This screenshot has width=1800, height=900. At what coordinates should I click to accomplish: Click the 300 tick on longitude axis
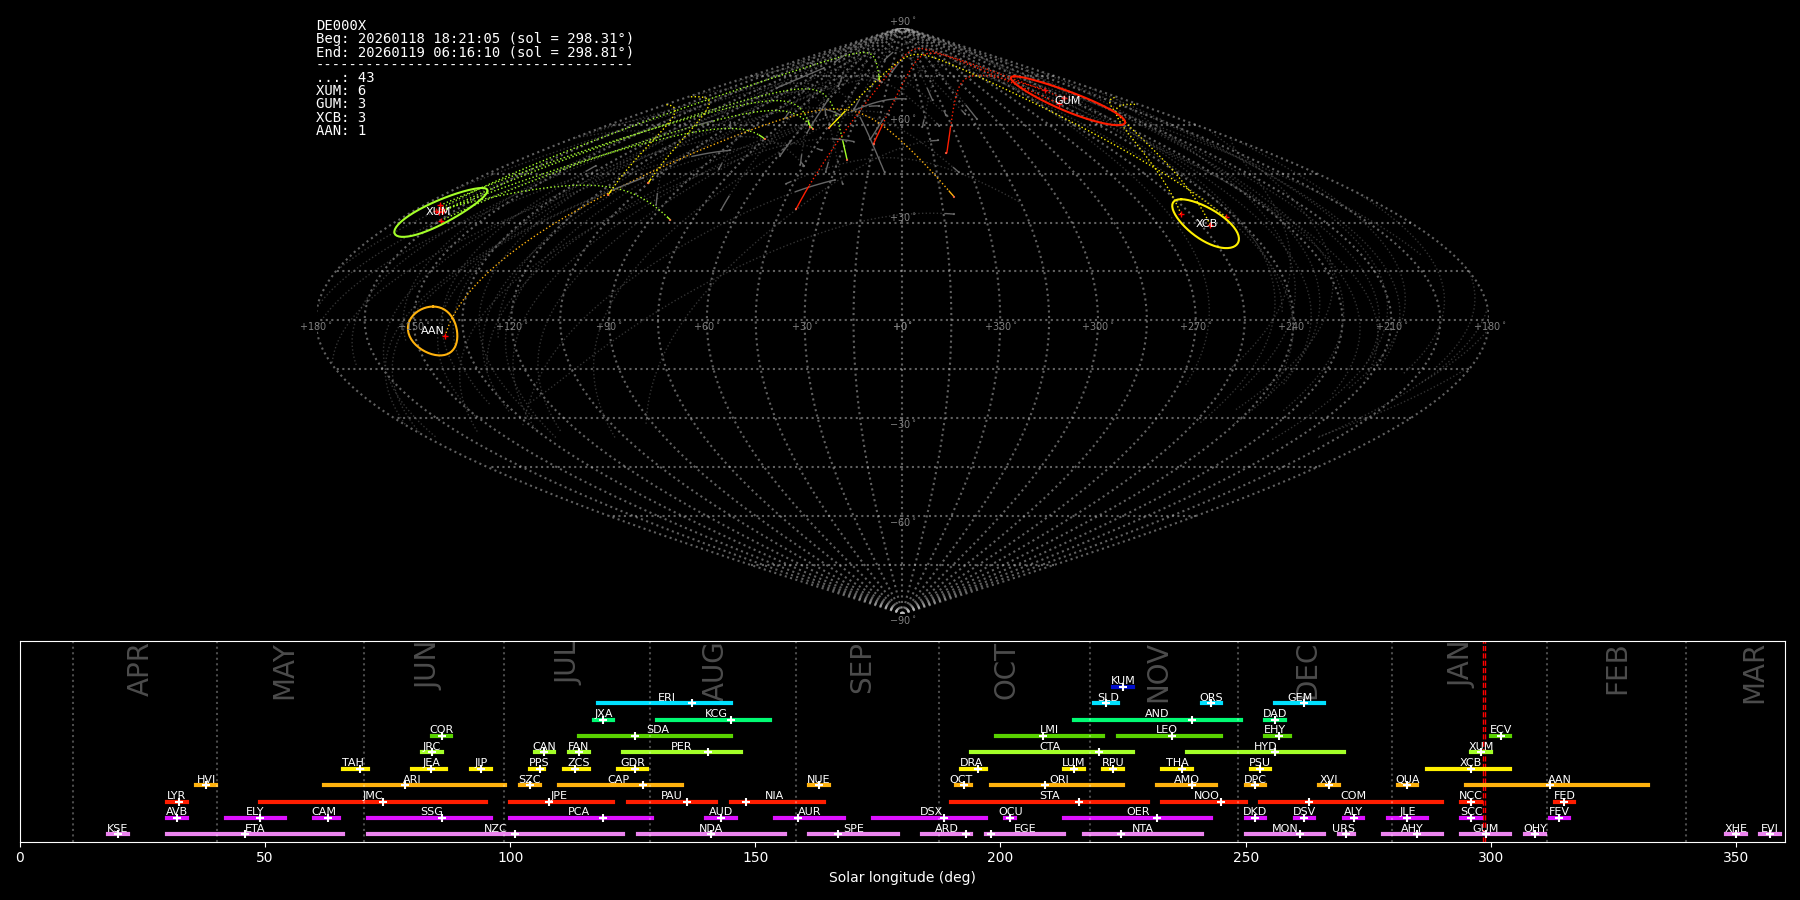[x=1490, y=857]
